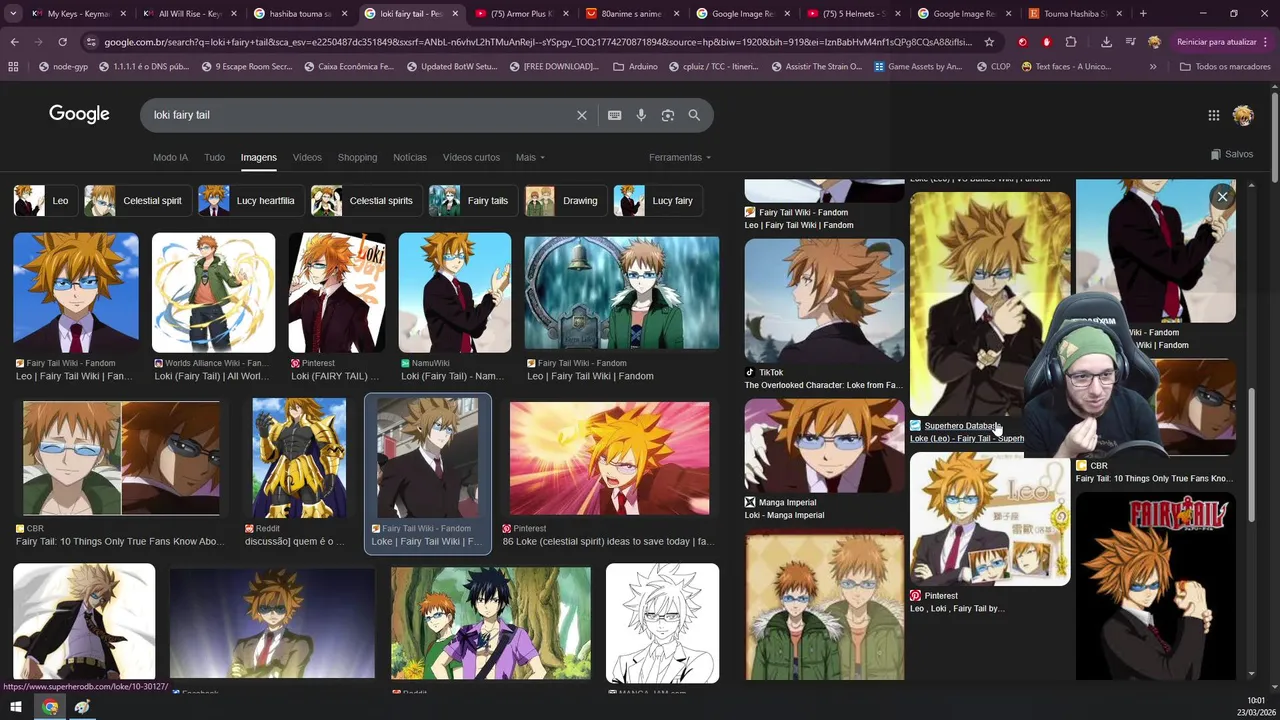Image resolution: width=1280 pixels, height=720 pixels.
Task: Close the image preview side panel
Action: click(x=1222, y=197)
